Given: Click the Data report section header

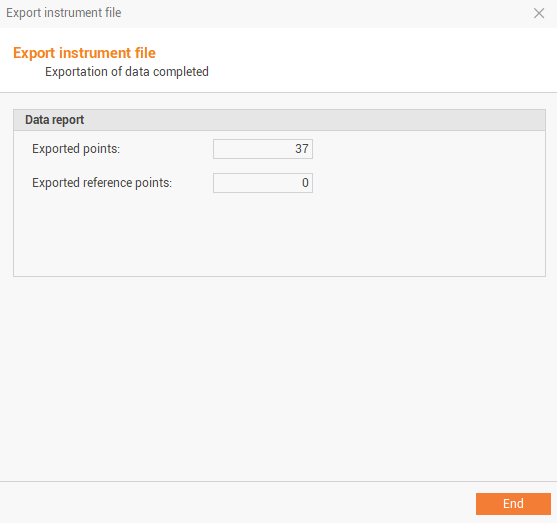Looking at the screenshot, I should [279, 120].
